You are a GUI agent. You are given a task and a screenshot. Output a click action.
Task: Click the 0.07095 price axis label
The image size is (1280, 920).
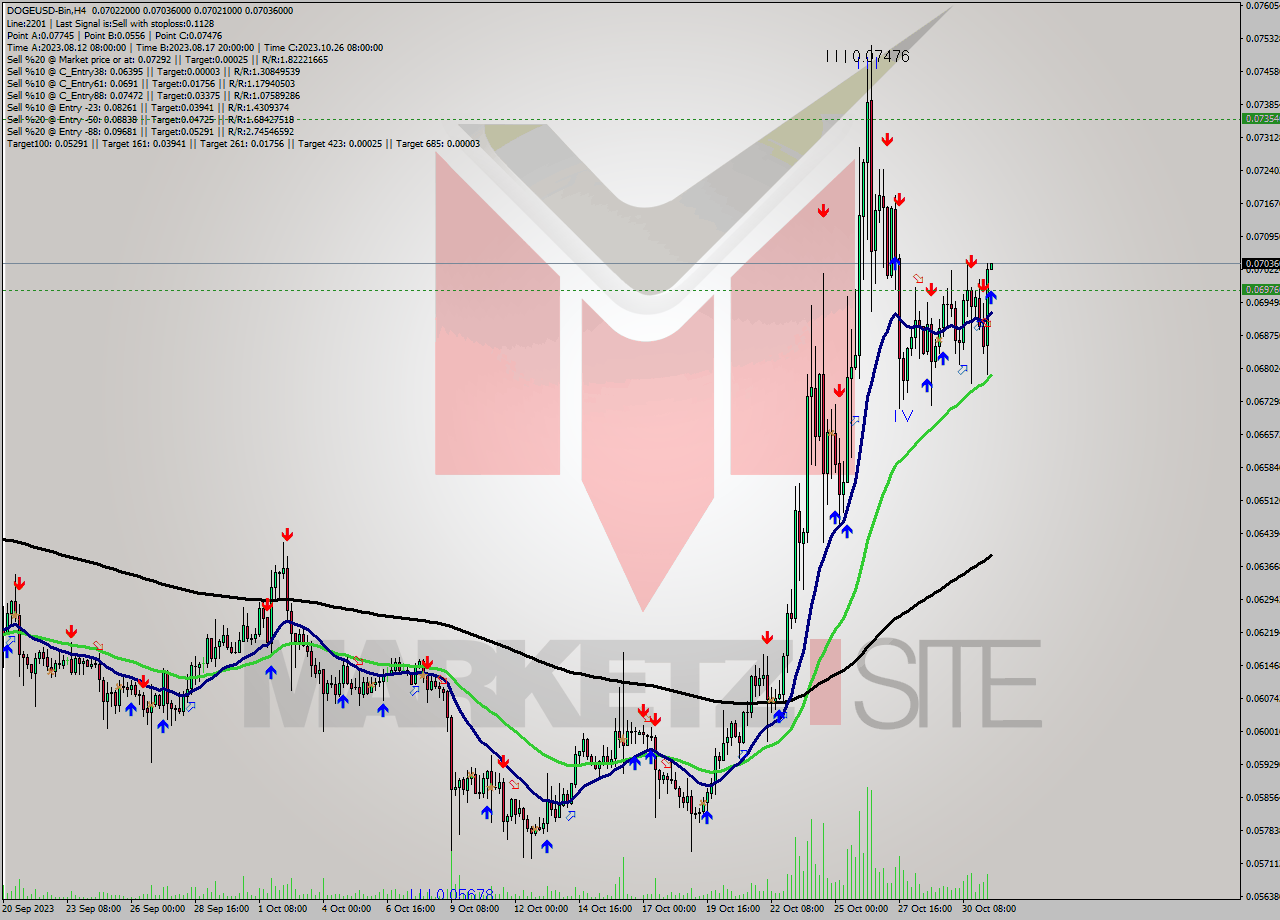point(1262,237)
